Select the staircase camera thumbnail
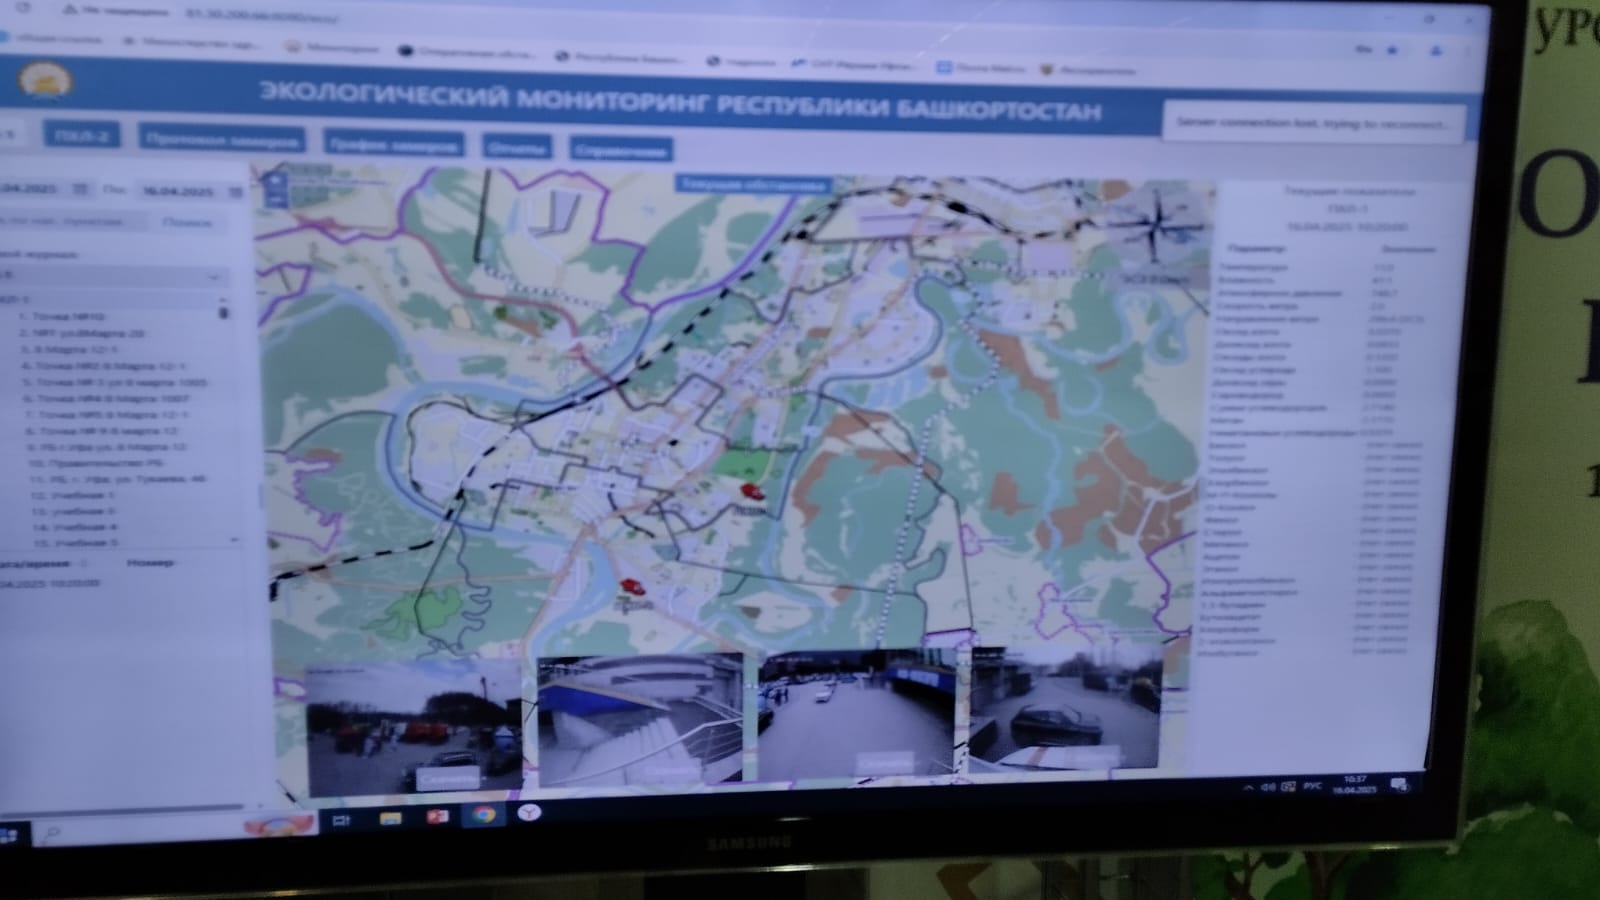The height and width of the screenshot is (900, 1600). [x=640, y=718]
